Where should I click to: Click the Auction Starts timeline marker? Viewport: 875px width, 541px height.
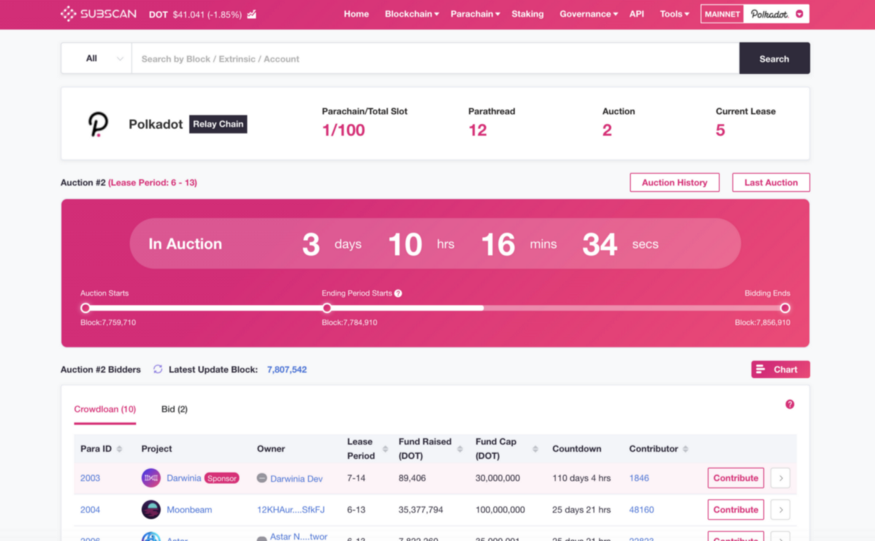point(85,308)
